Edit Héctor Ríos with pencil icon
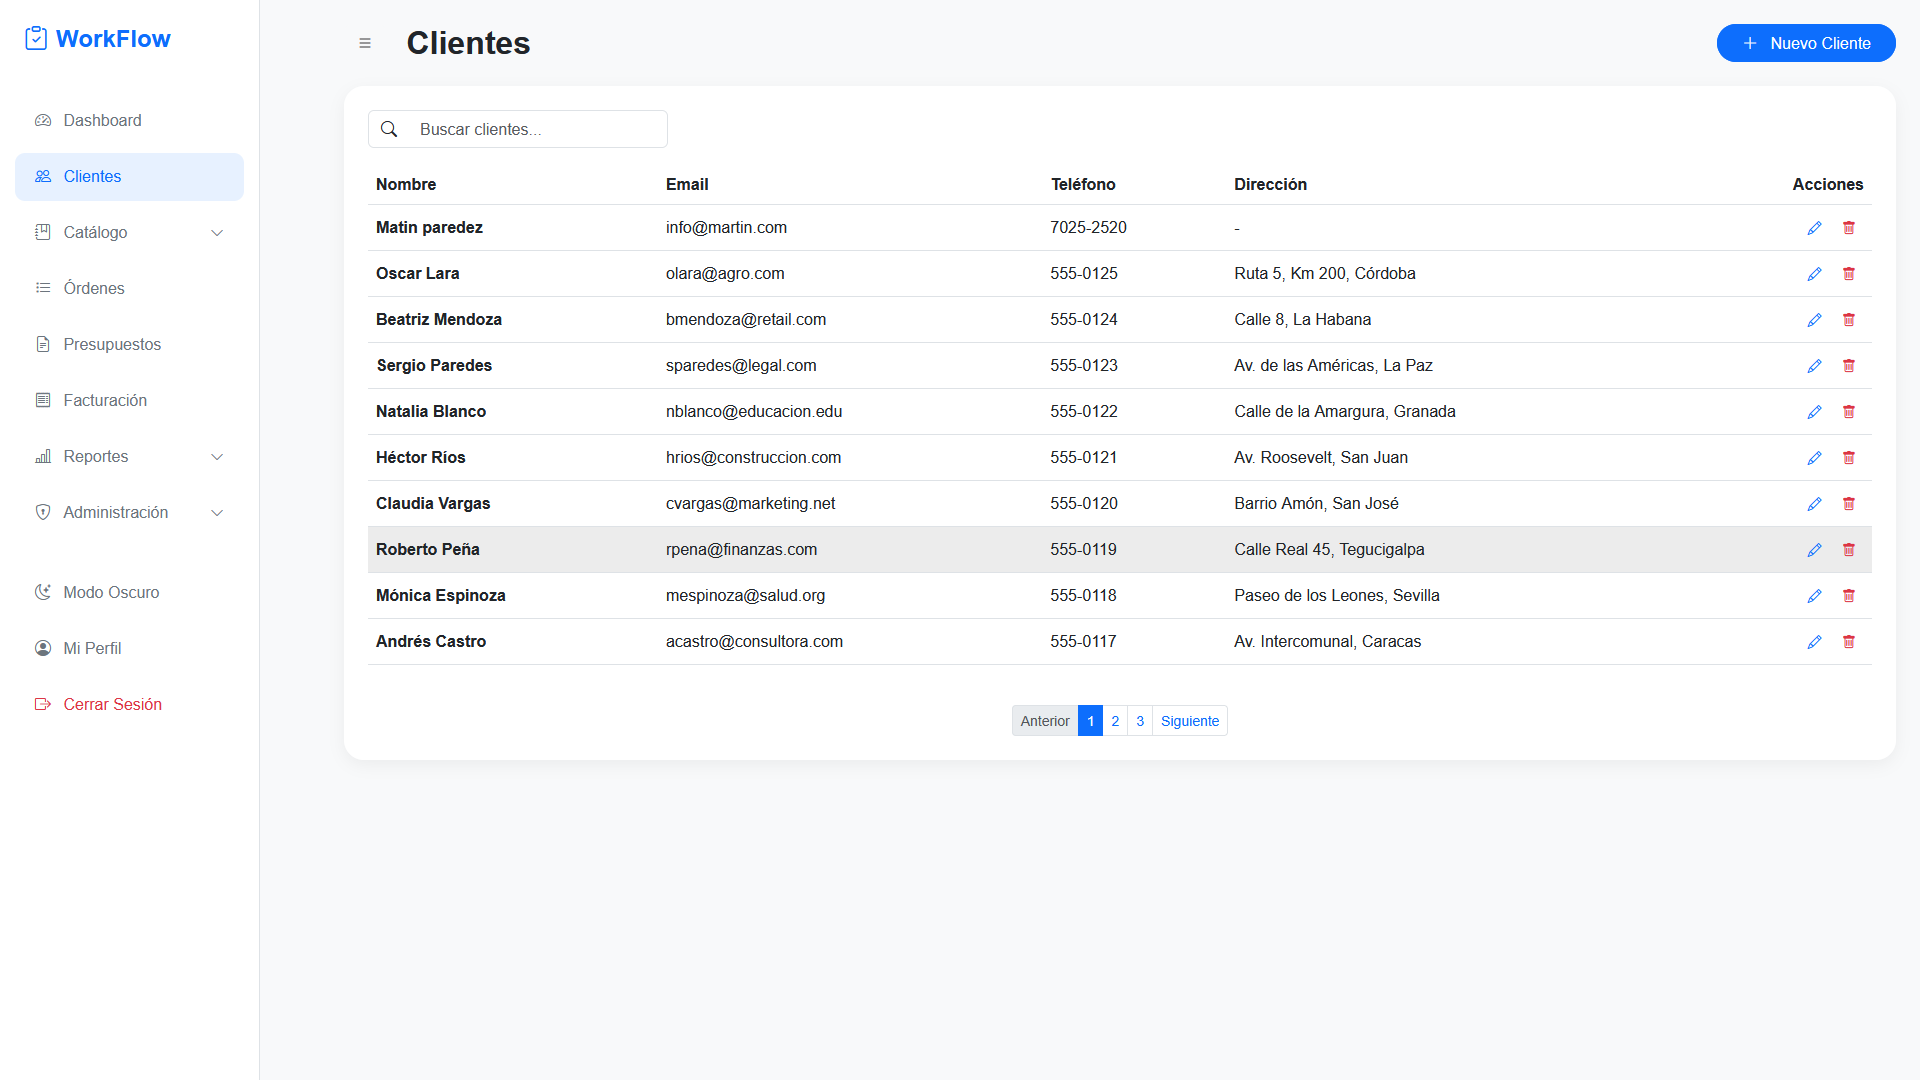Viewport: 1920px width, 1080px height. pos(1814,458)
